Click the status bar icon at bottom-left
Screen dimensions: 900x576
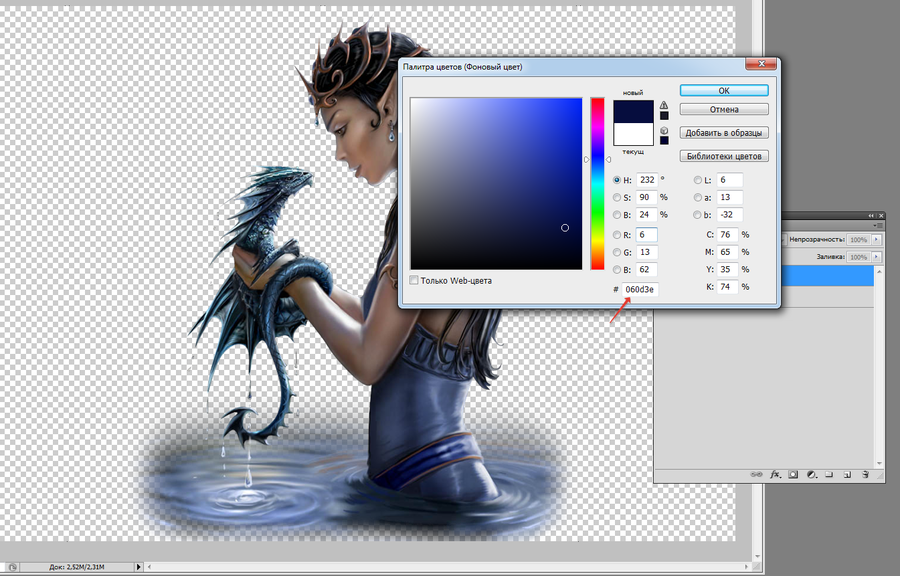pyautogui.click(x=13, y=567)
